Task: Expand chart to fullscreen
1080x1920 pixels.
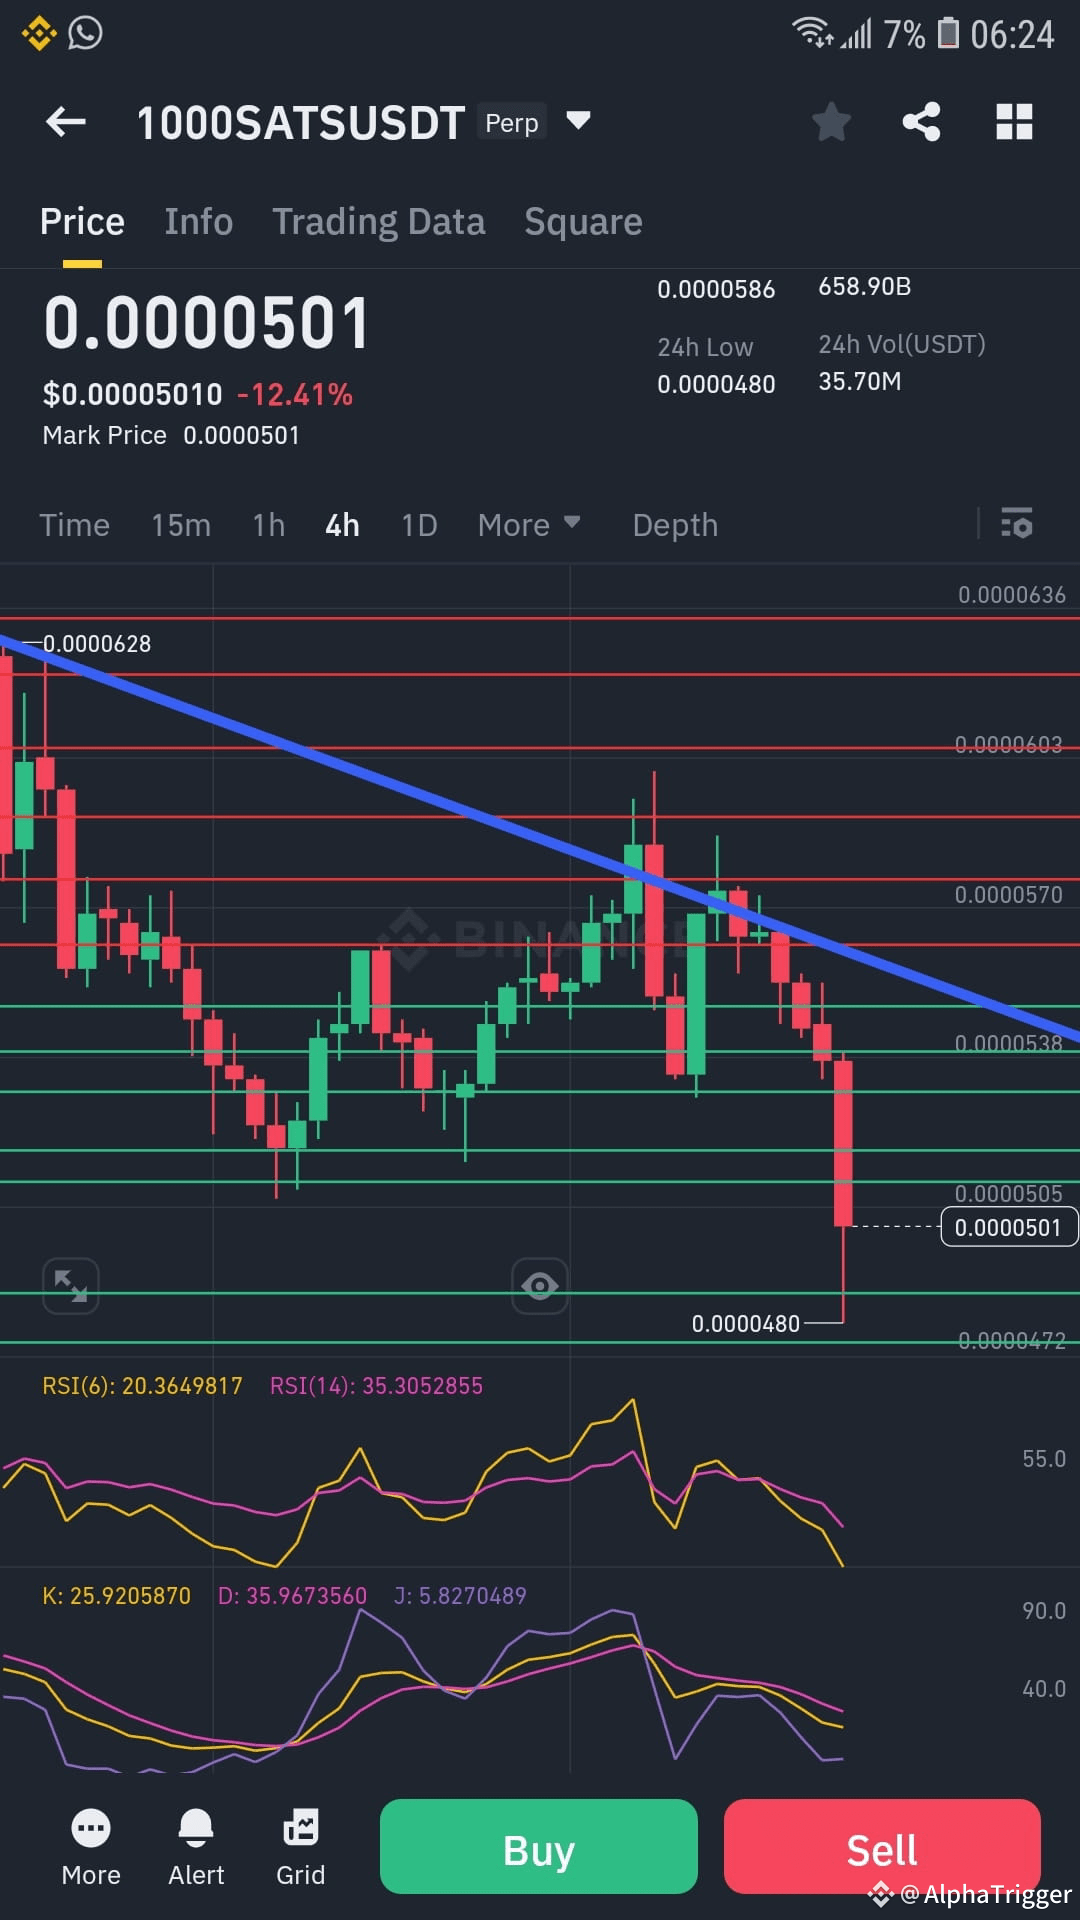Action: [x=70, y=1285]
